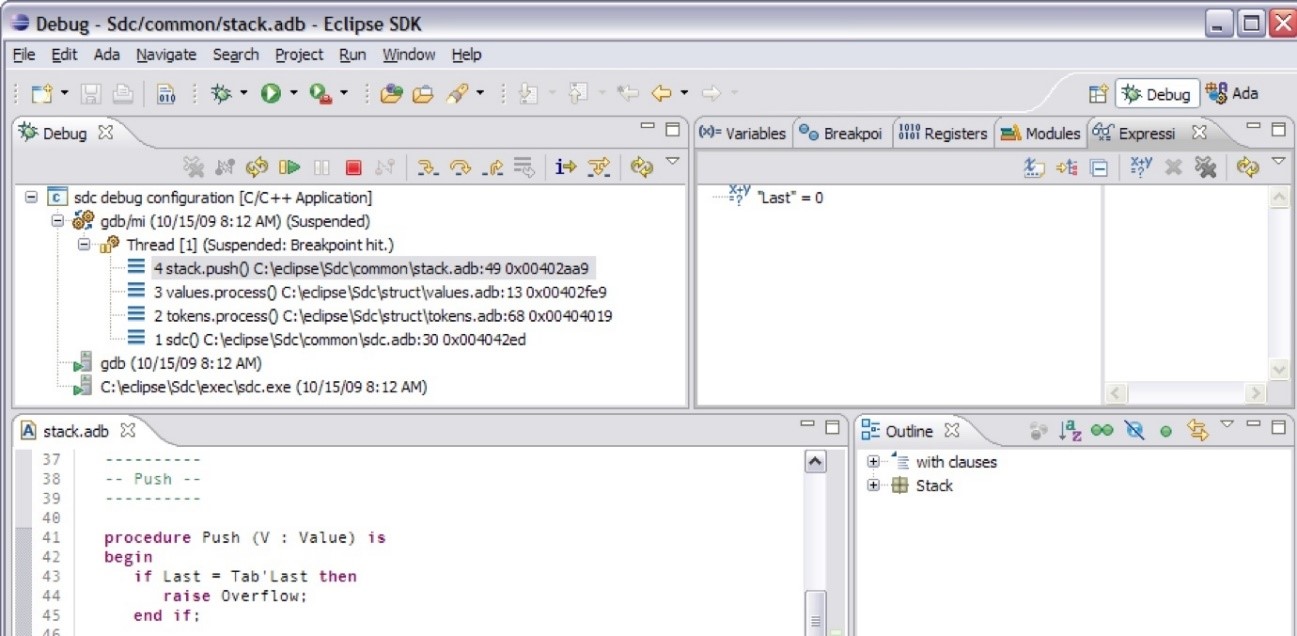Click Collapse All in Expressions view
1297x636 pixels.
coord(1098,168)
